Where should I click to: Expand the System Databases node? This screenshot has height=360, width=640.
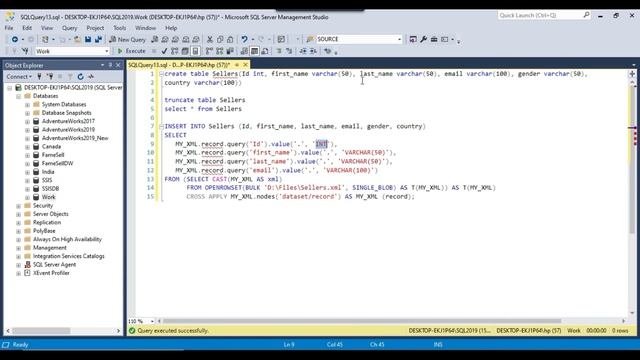(27, 105)
